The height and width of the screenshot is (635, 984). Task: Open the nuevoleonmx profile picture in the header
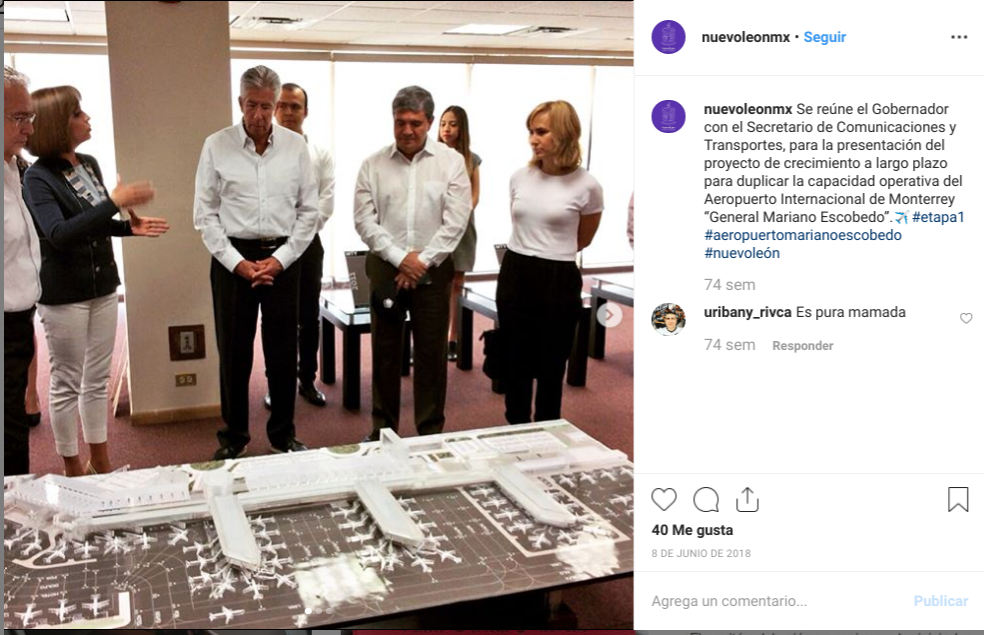point(668,37)
